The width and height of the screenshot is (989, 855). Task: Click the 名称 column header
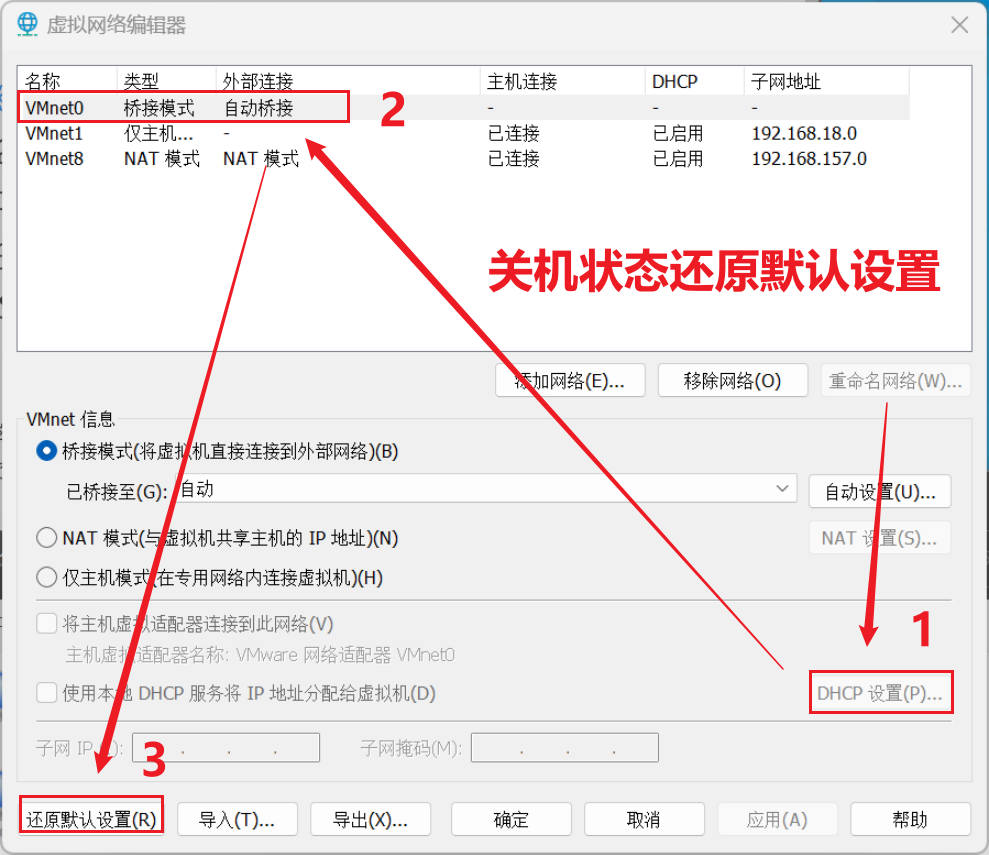[x=67, y=81]
